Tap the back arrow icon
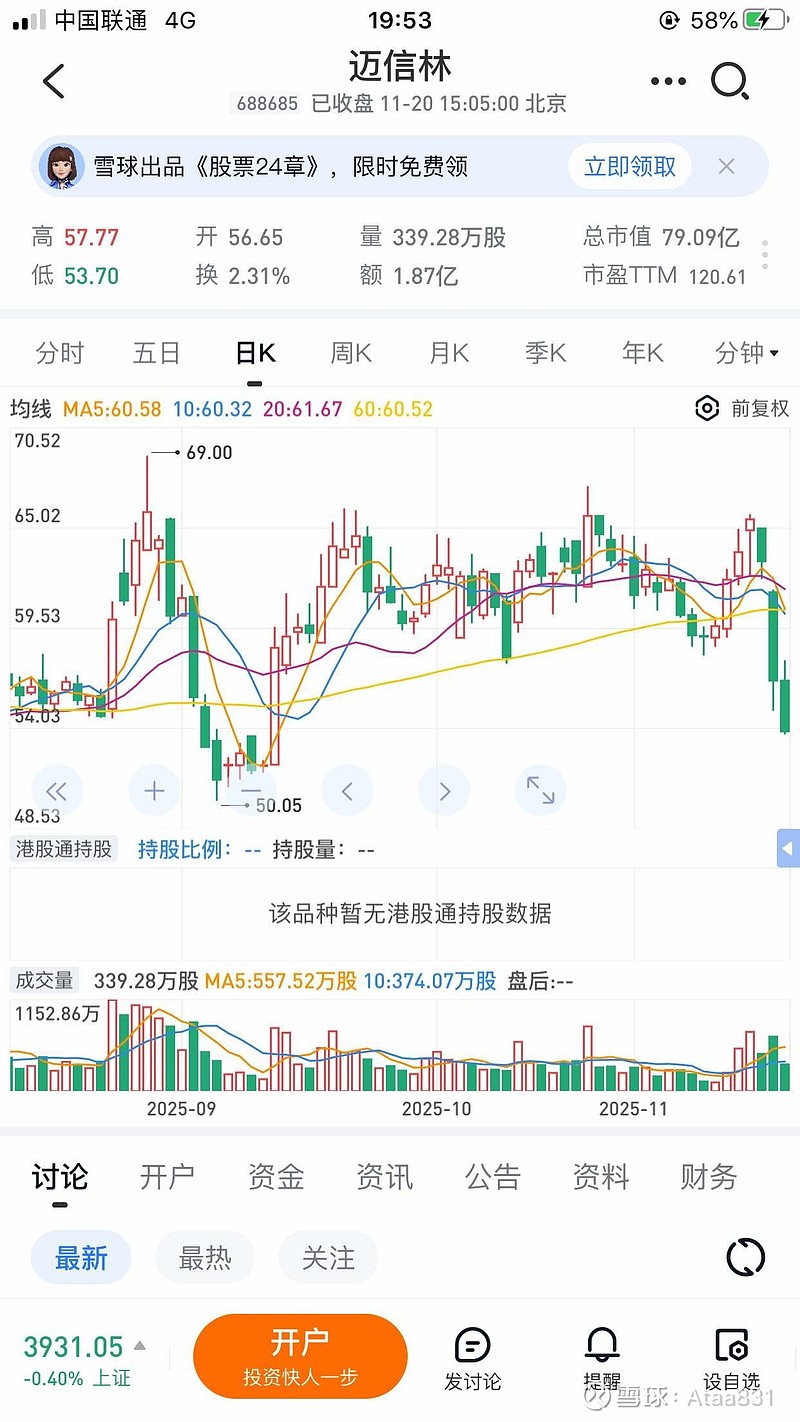This screenshot has height=1422, width=800. (54, 81)
